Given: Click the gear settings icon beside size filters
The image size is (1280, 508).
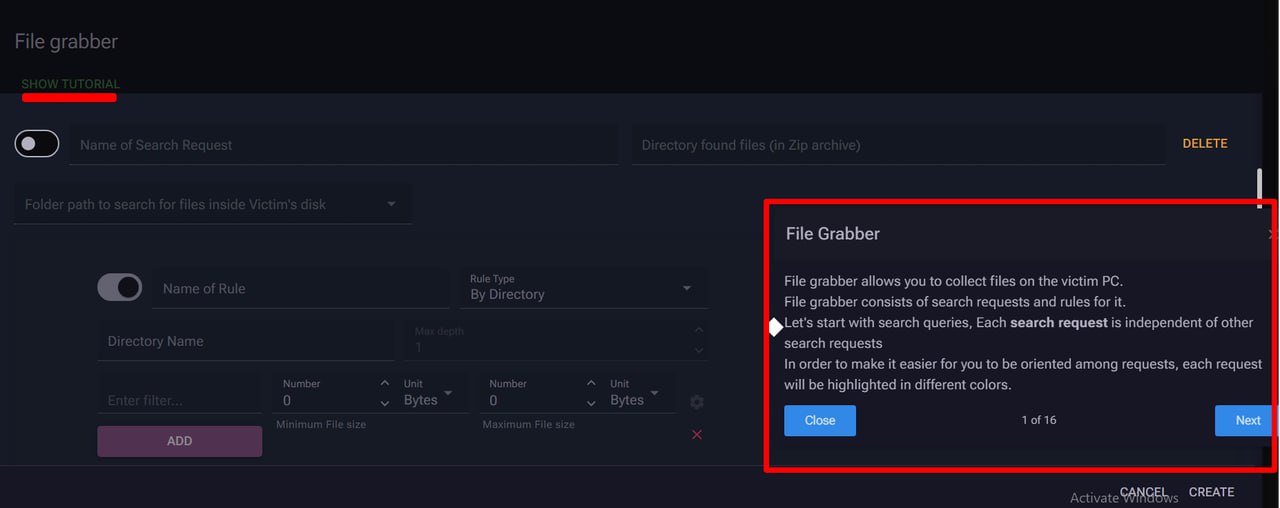Looking at the screenshot, I should (x=697, y=402).
